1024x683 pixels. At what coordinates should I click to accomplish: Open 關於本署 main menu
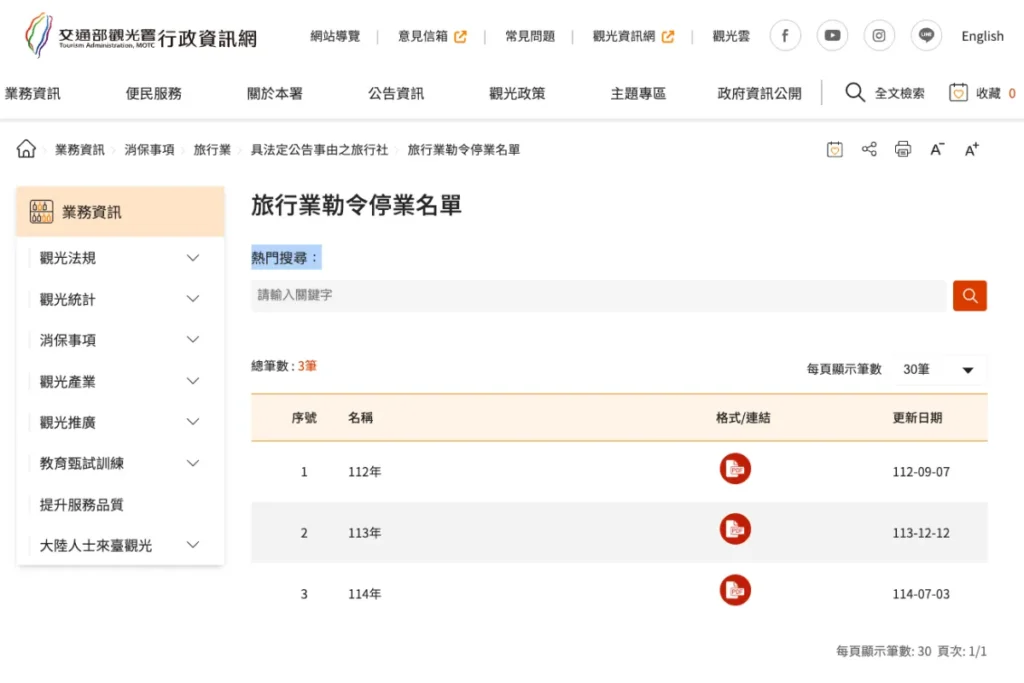coord(274,93)
